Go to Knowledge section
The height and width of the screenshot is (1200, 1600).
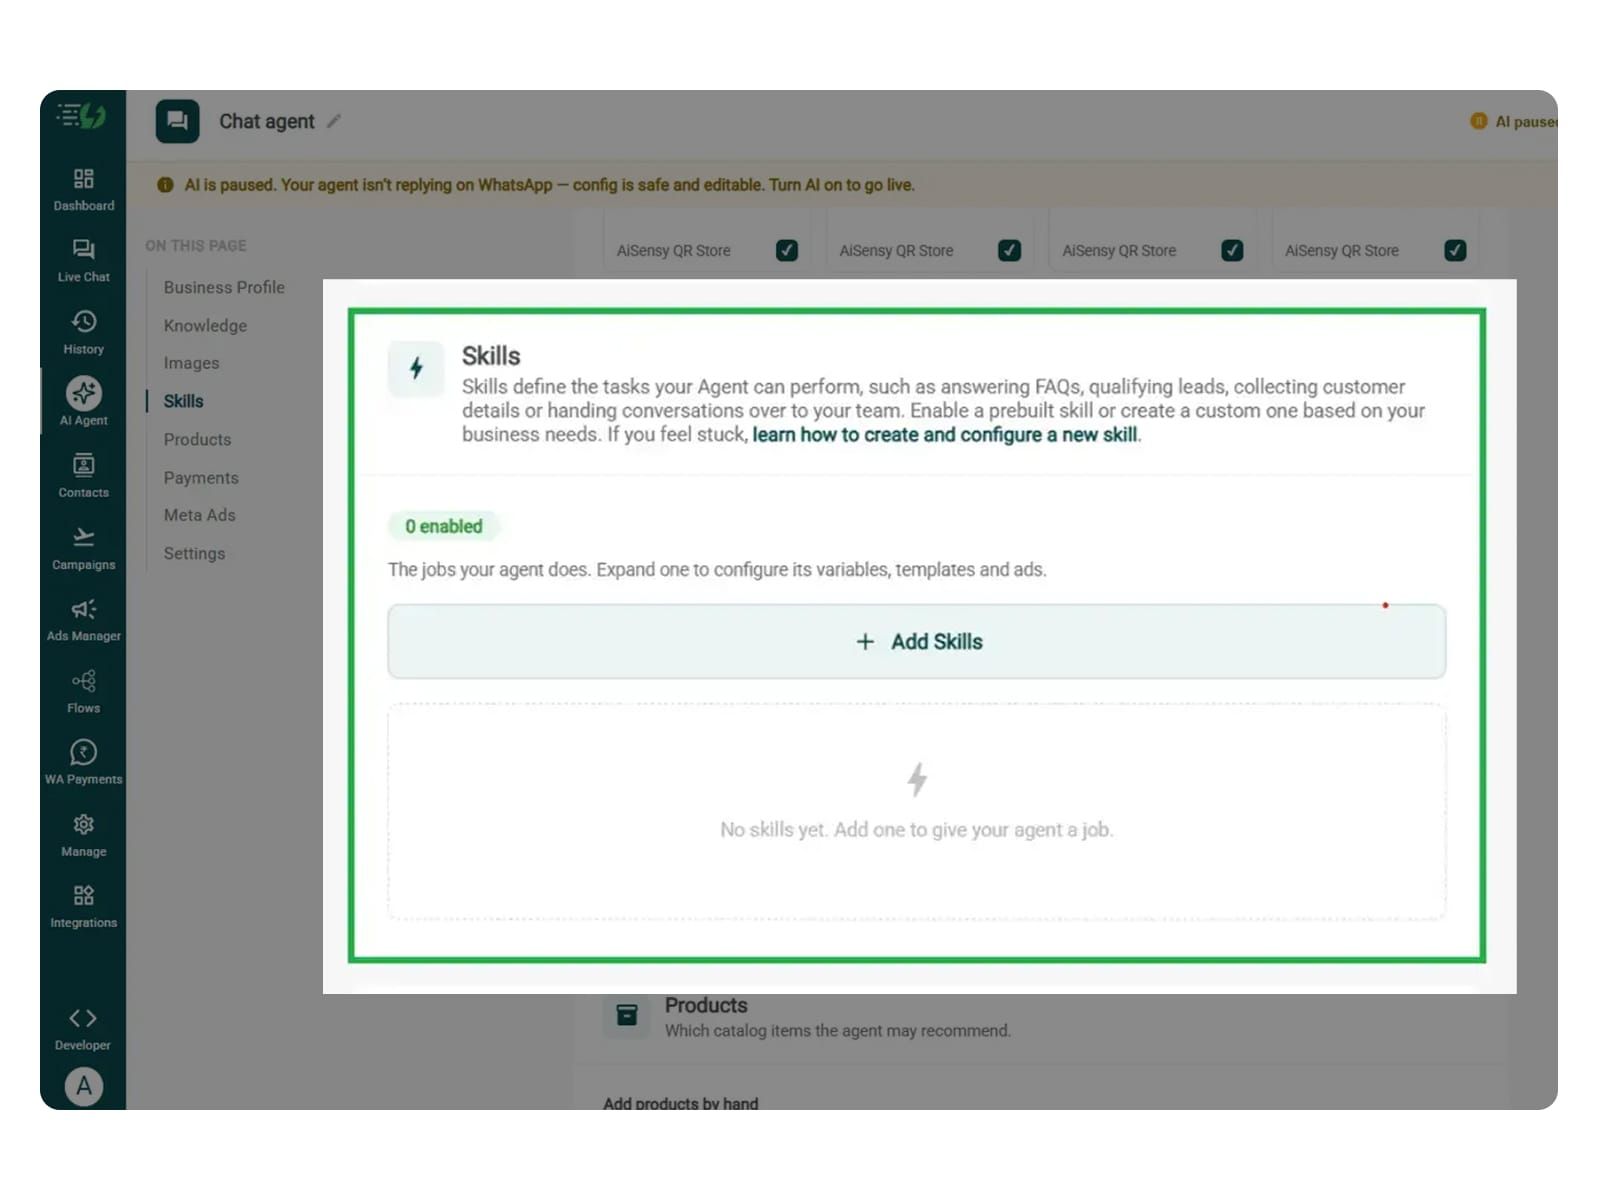click(205, 325)
